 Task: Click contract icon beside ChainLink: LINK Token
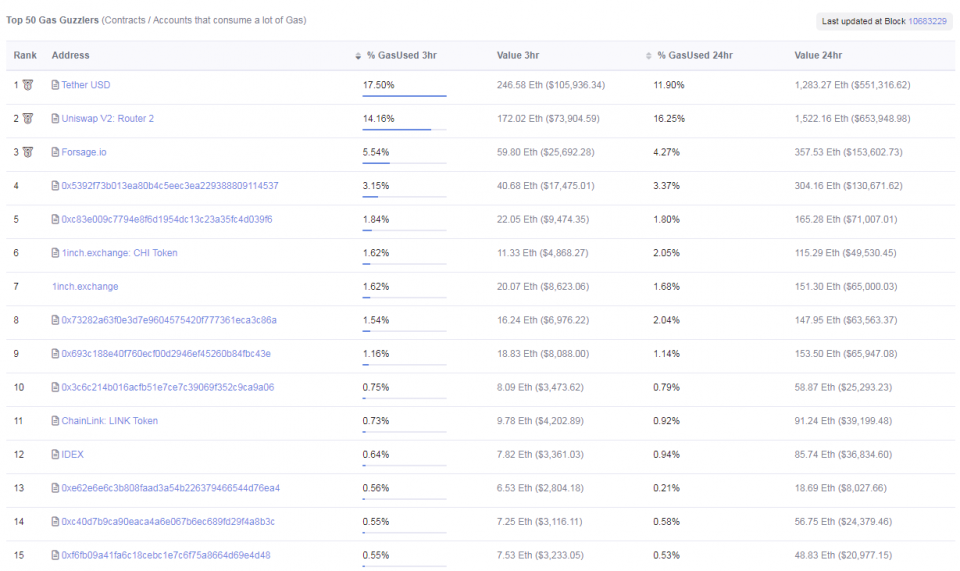tap(55, 421)
